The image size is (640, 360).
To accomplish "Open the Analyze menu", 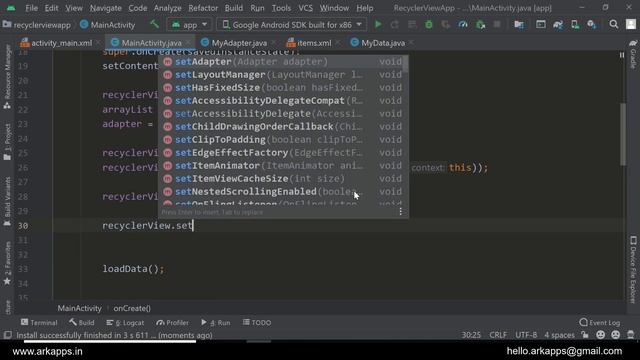I will tap(167, 8).
